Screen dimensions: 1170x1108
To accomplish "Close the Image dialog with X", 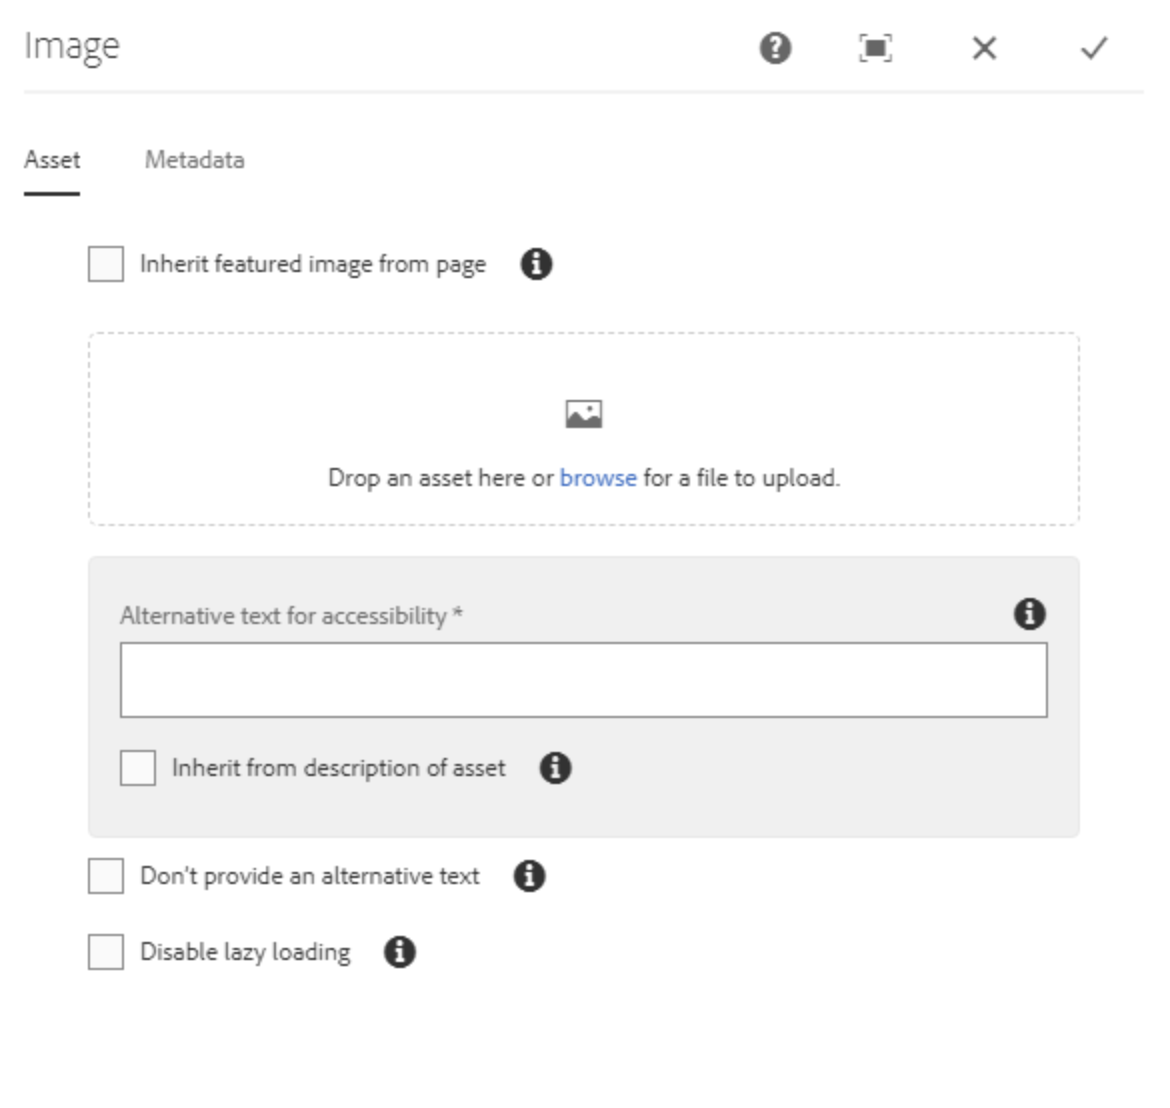I will pos(984,47).
